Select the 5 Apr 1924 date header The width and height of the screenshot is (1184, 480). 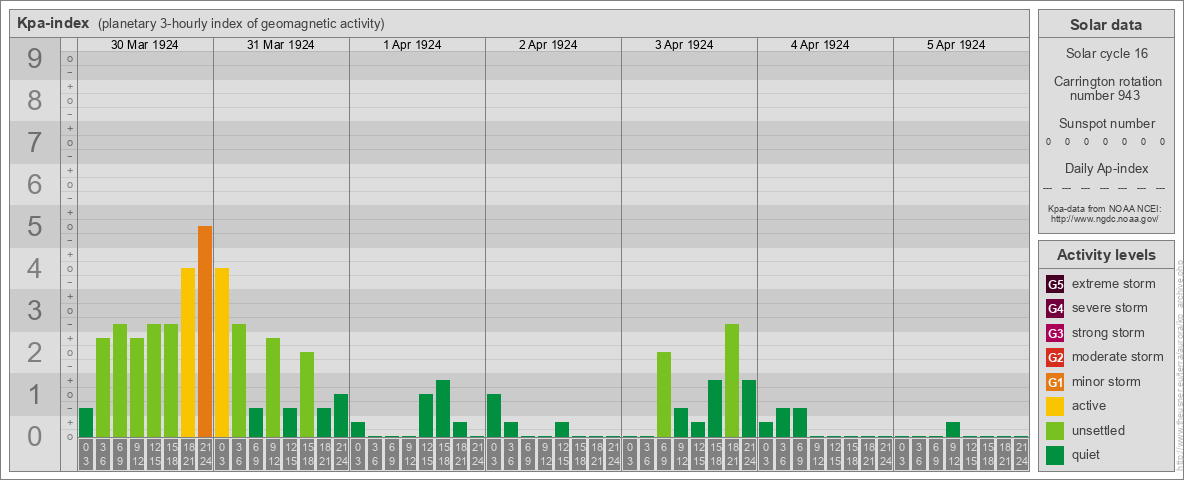click(956, 45)
